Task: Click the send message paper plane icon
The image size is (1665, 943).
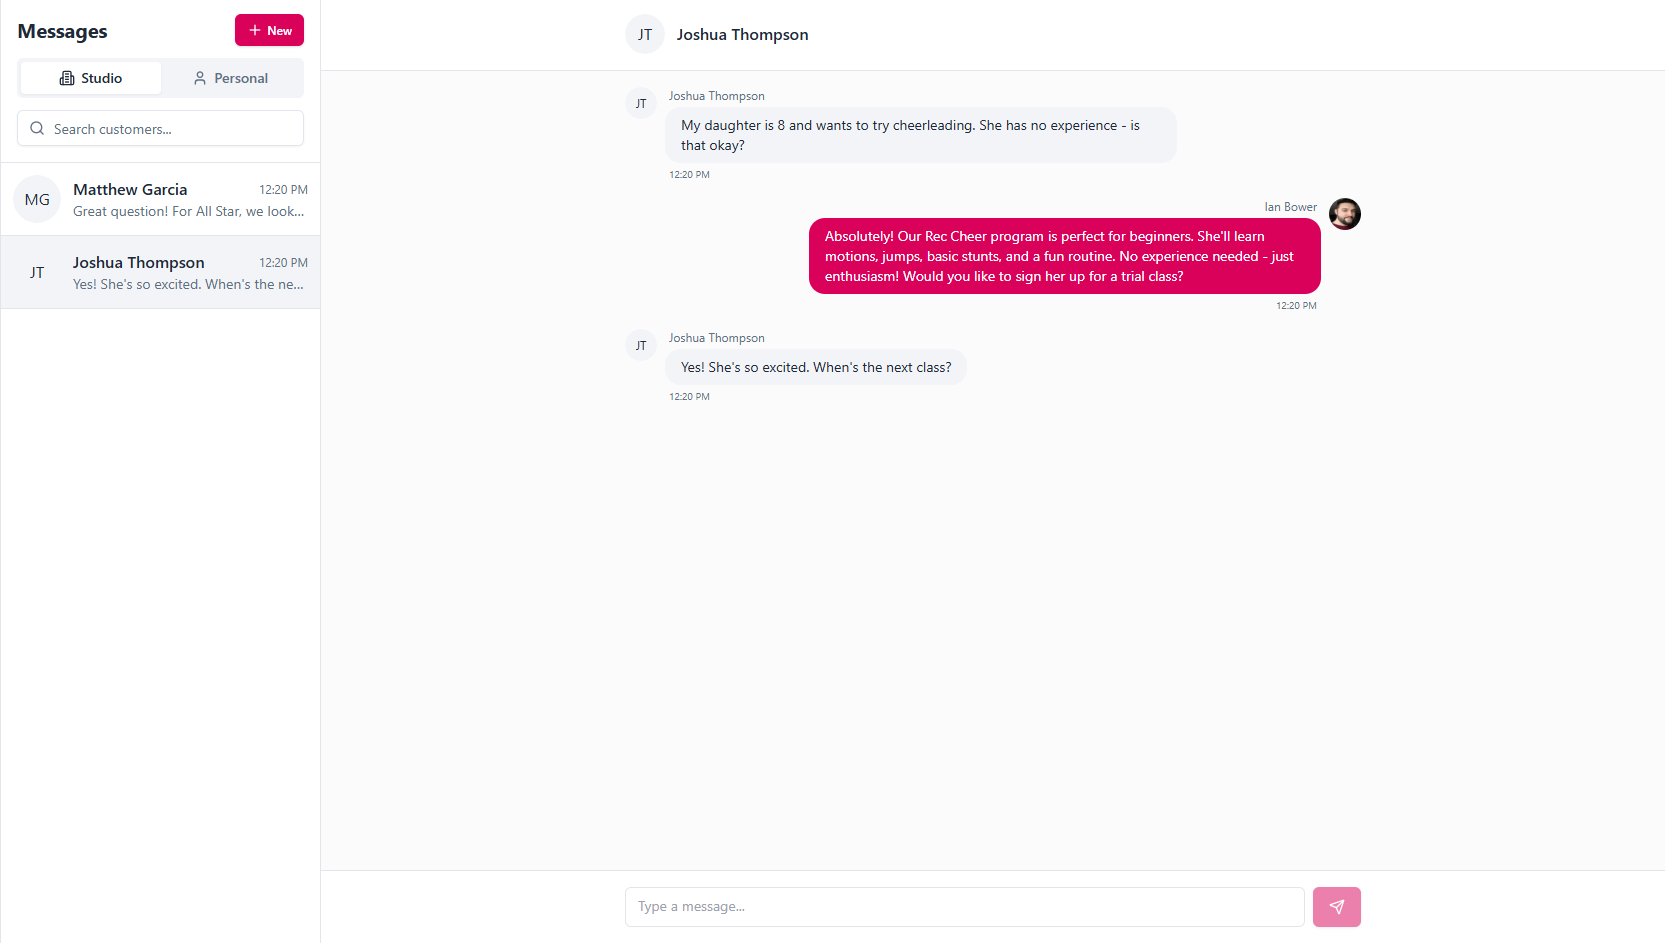Action: coord(1337,906)
